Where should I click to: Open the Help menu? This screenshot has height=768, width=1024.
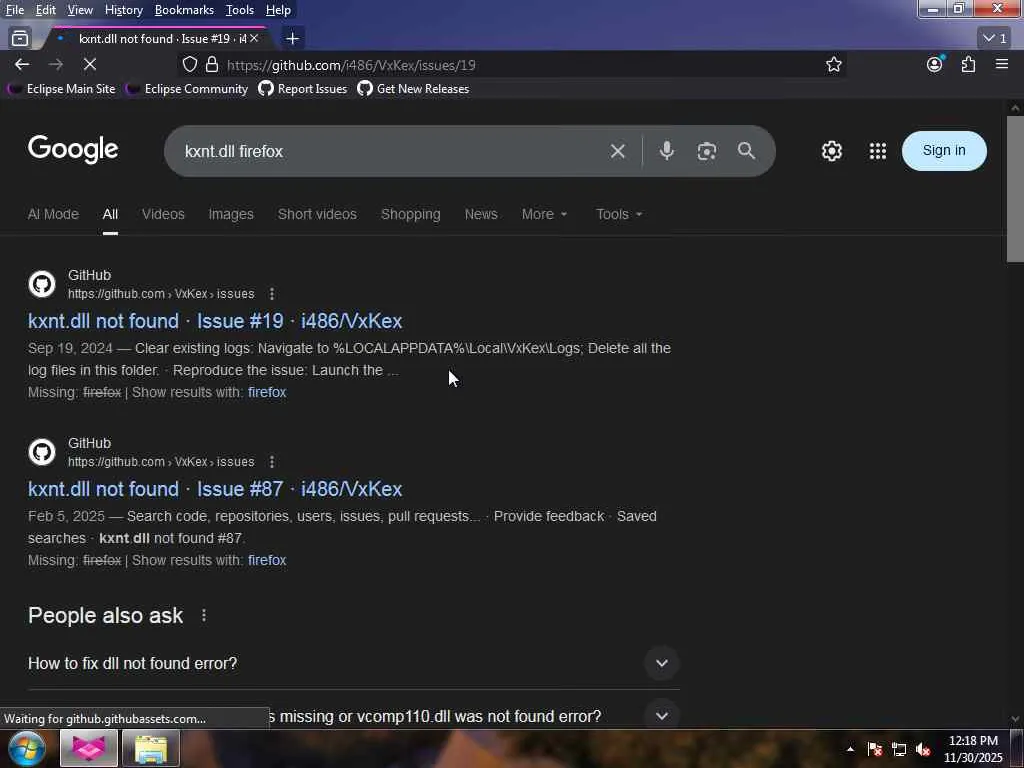tap(278, 10)
